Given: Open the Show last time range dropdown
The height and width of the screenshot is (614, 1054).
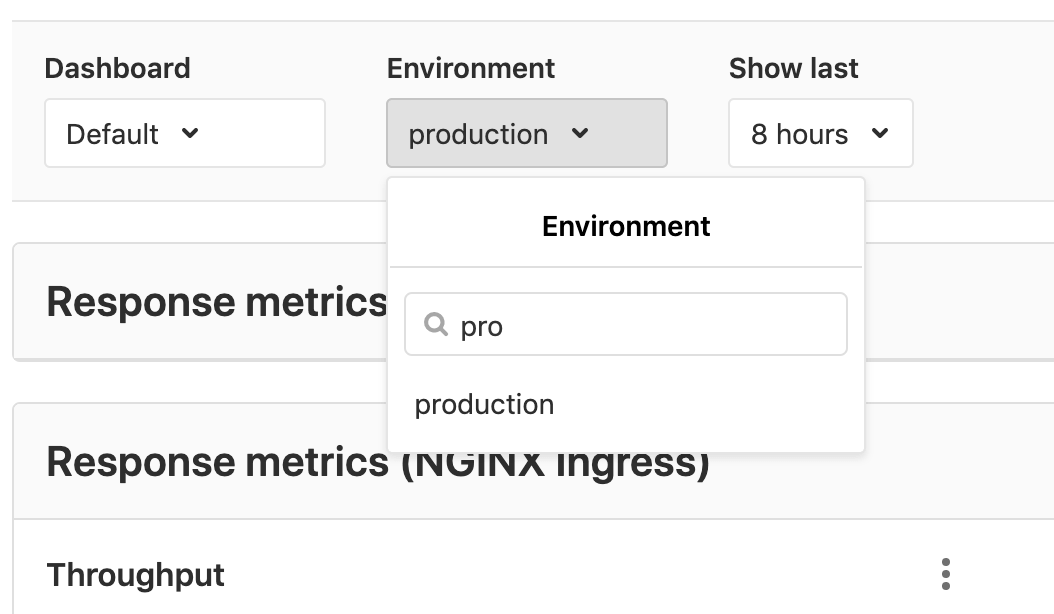Looking at the screenshot, I should pyautogui.click(x=820, y=133).
